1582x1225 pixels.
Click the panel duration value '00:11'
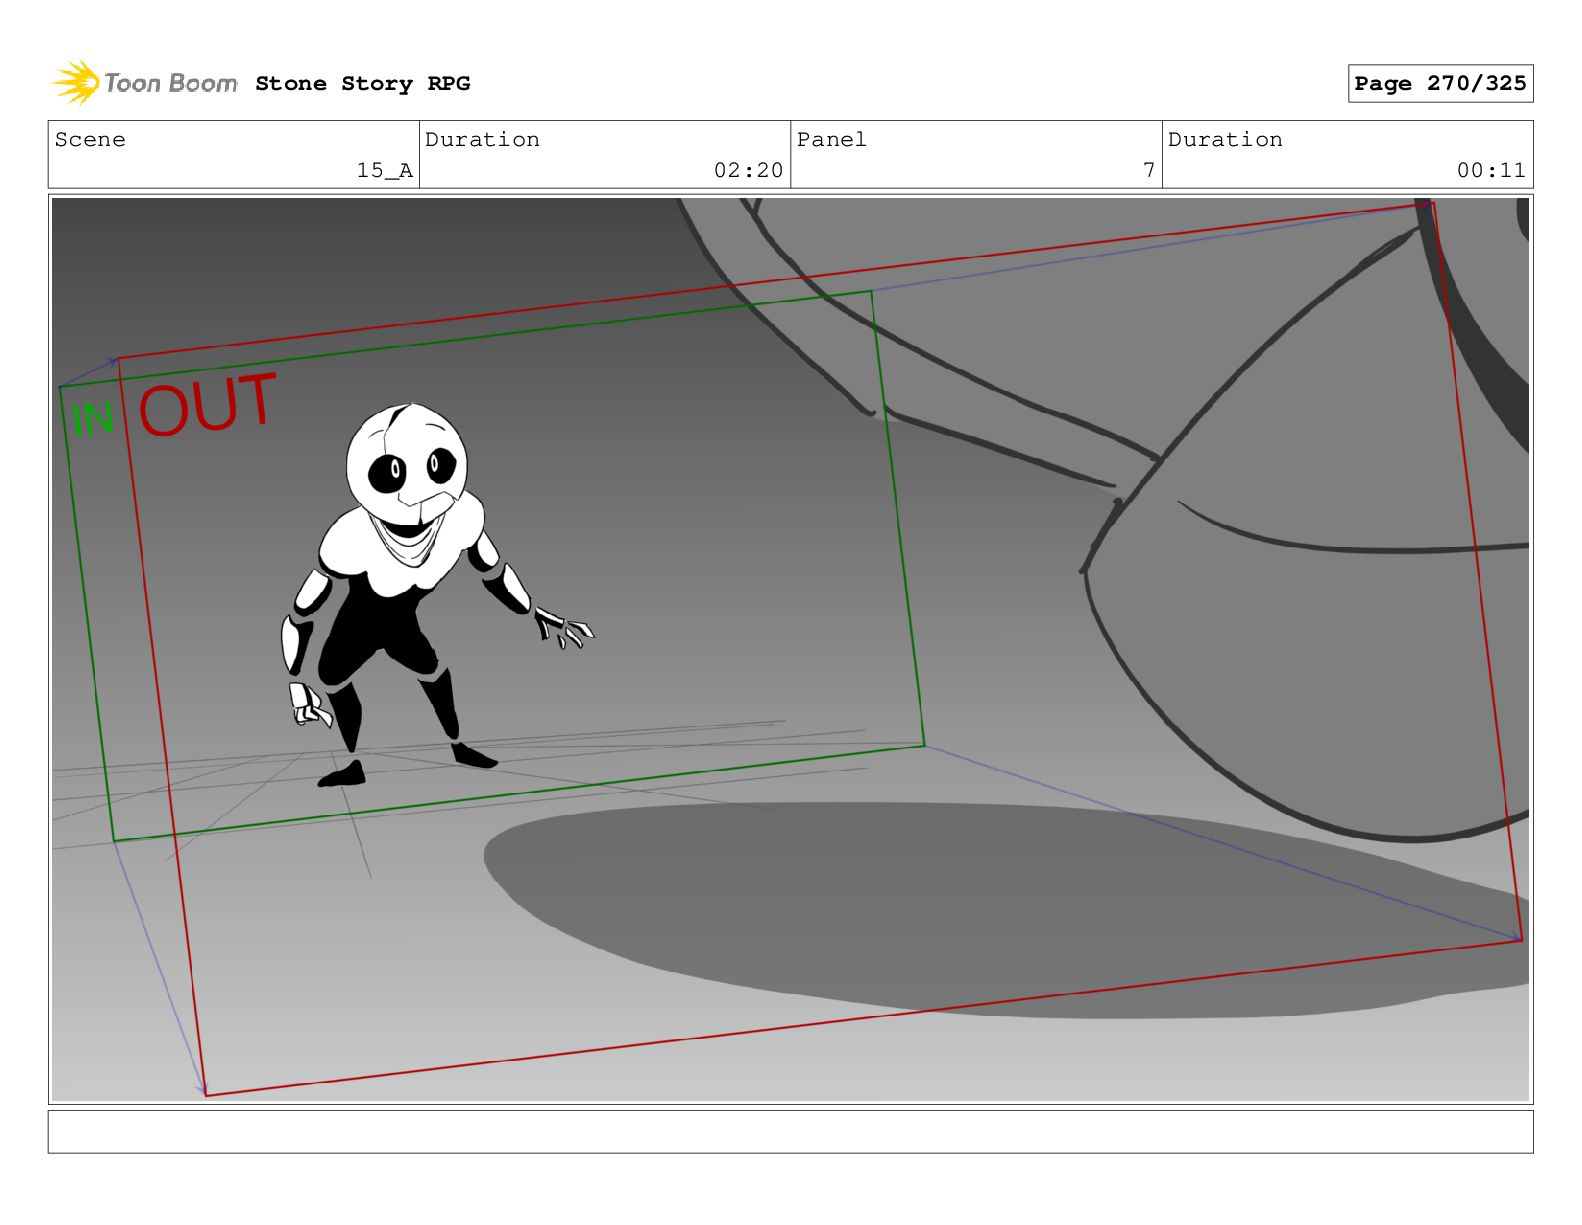pyautogui.click(x=1491, y=171)
